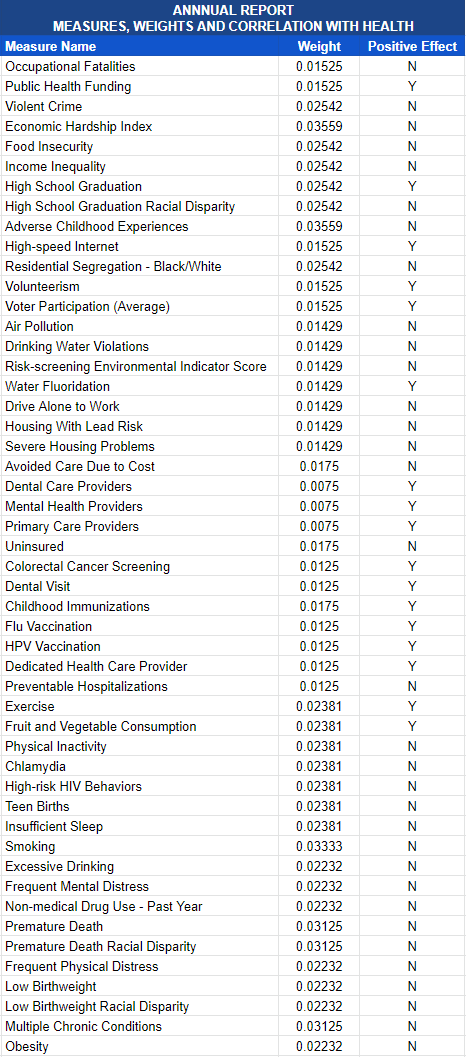Select the Weight column header
The image size is (466, 1057).
coord(319,47)
